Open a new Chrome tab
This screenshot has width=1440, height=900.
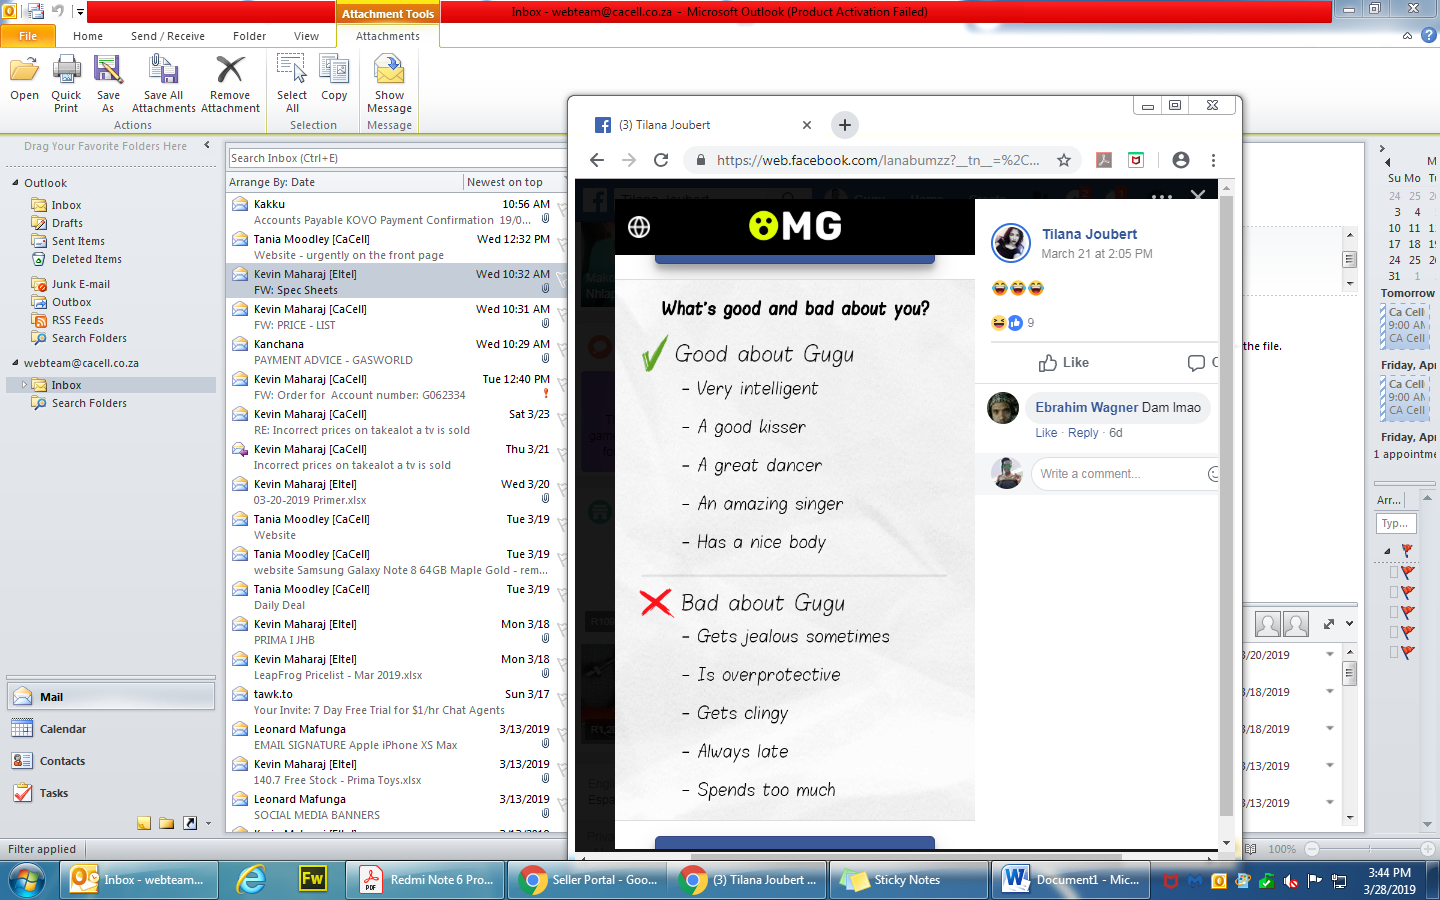845,125
